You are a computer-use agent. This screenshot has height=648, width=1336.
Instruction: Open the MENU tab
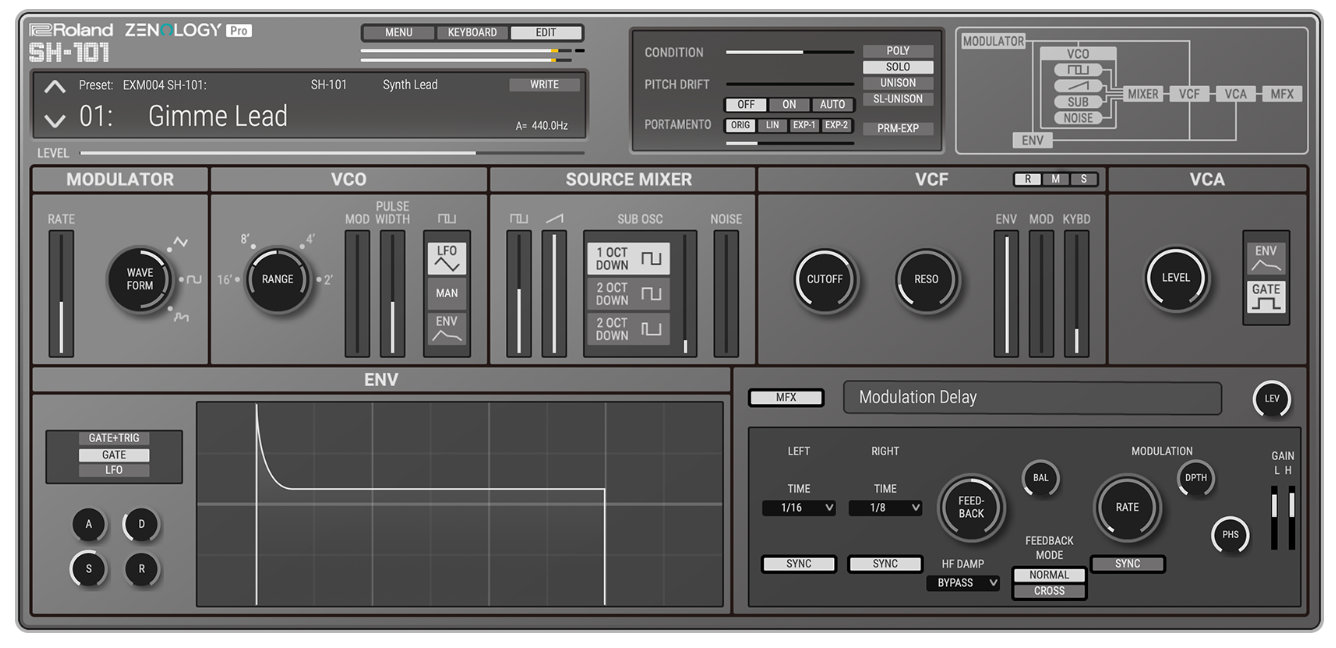click(x=398, y=32)
